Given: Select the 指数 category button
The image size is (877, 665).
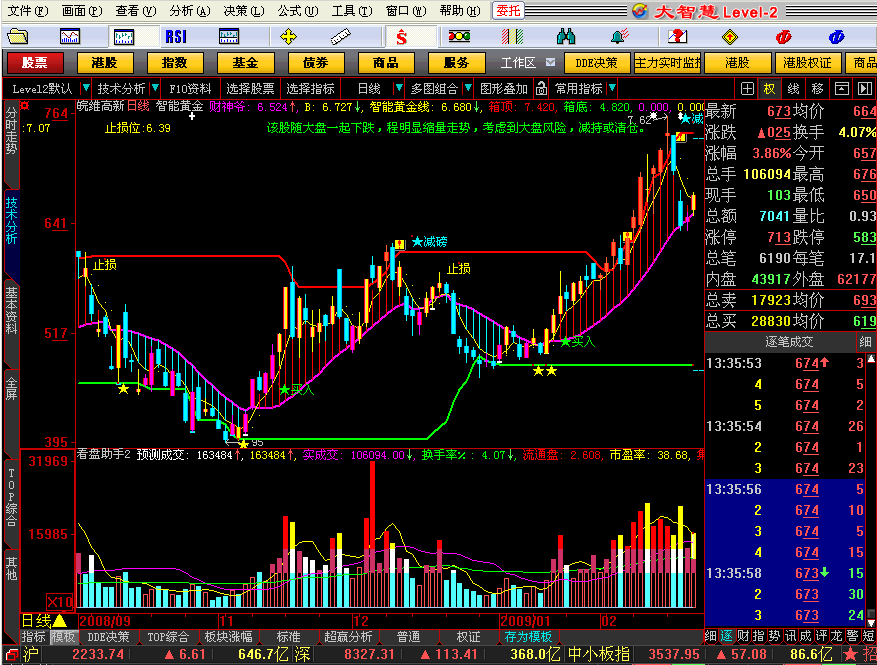Looking at the screenshot, I should pyautogui.click(x=175, y=63).
